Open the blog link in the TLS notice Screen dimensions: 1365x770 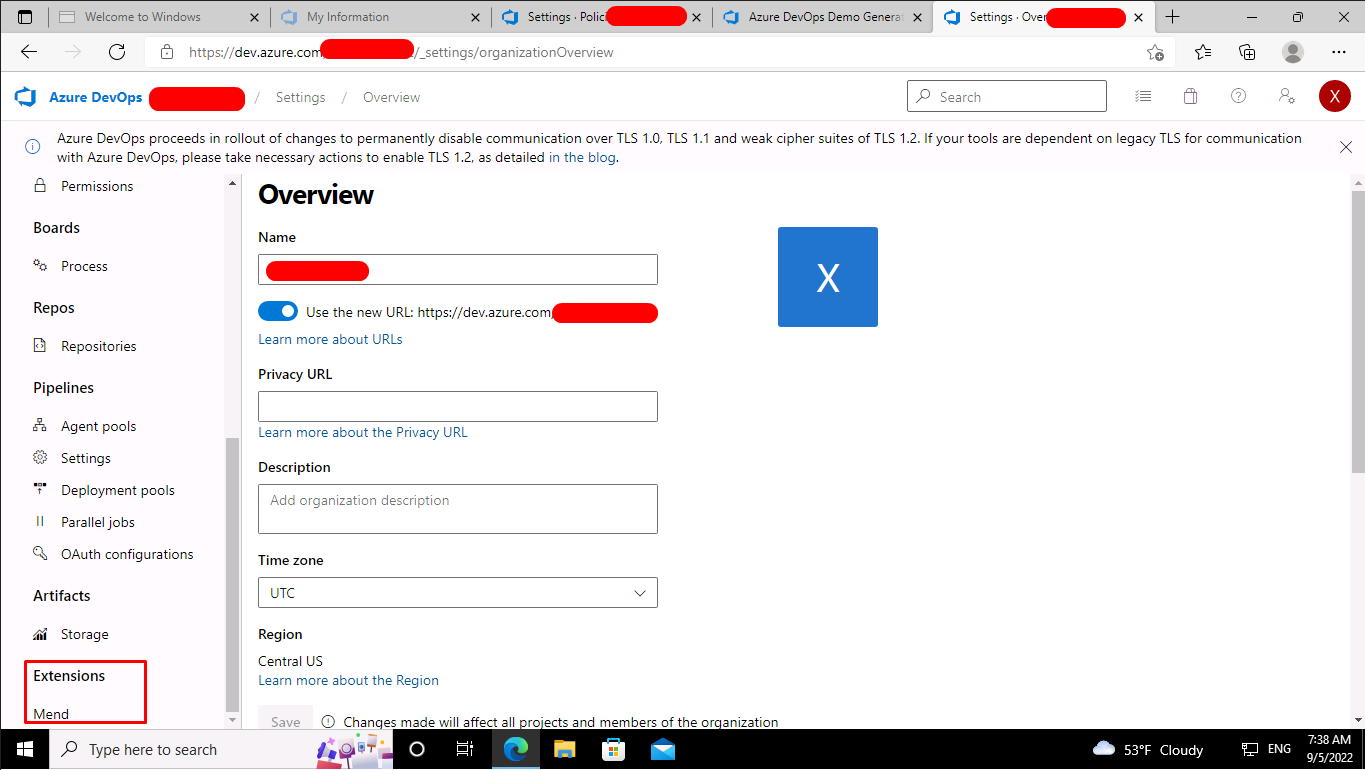tap(583, 157)
